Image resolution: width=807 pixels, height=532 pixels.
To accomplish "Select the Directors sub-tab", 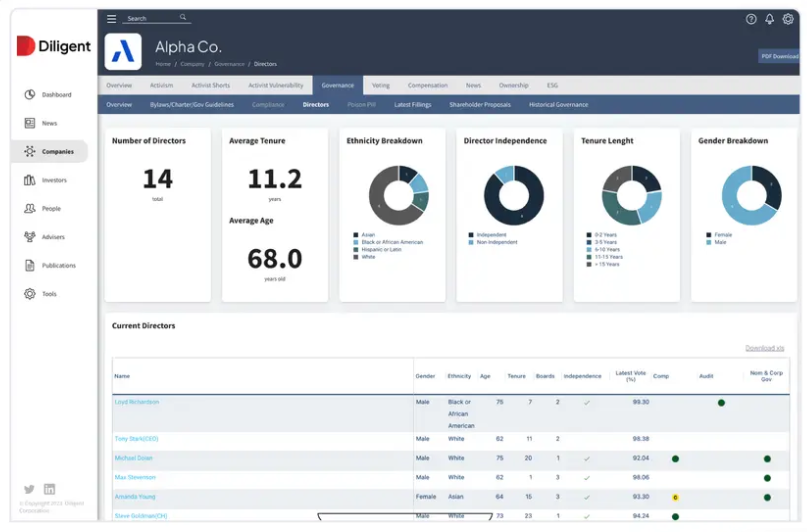I will (315, 104).
